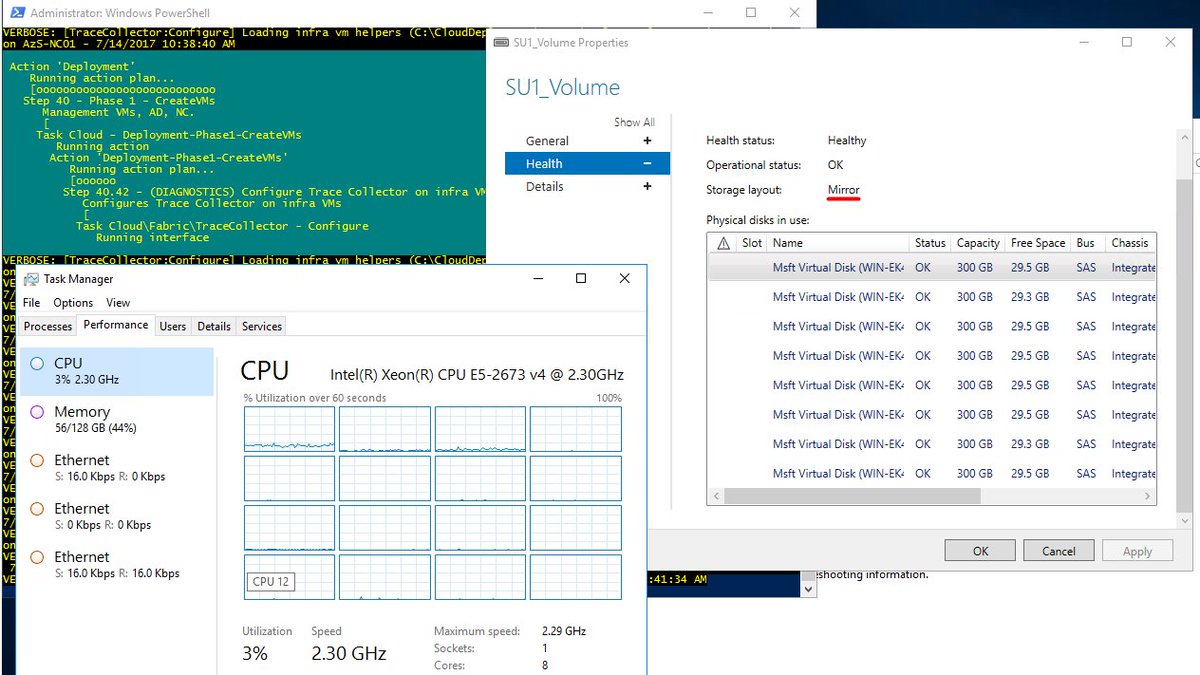Click the OK button in volume properties
Image resolution: width=1200 pixels, height=675 pixels.
coord(980,551)
